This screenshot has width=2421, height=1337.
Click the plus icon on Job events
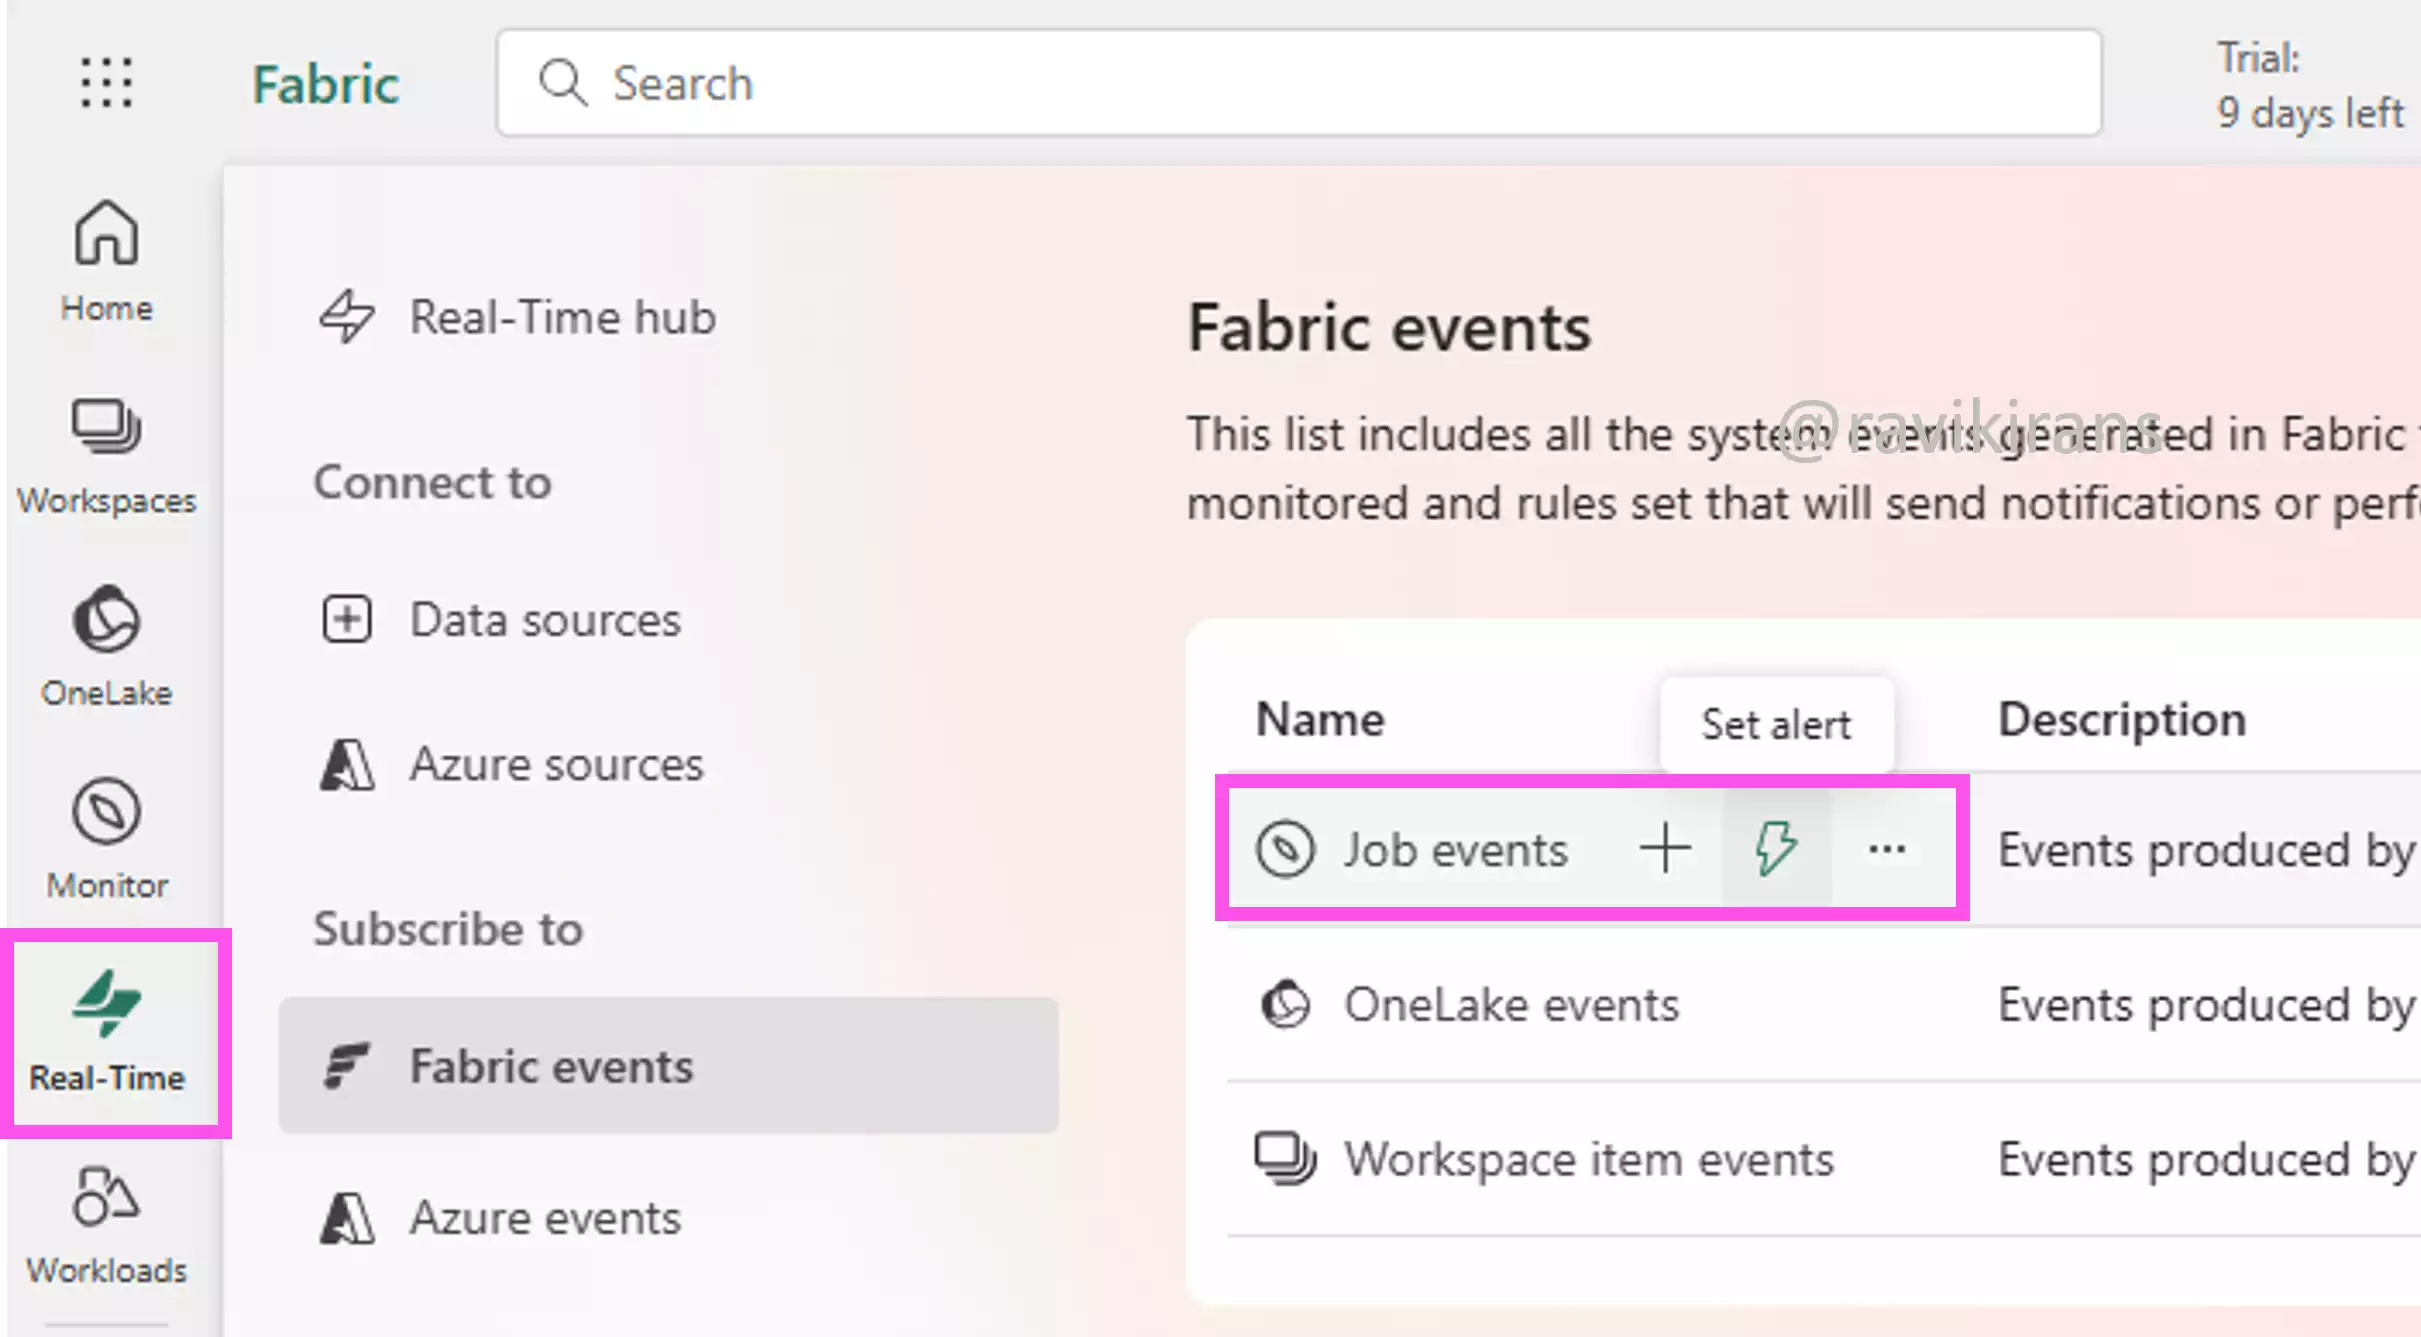(1666, 849)
